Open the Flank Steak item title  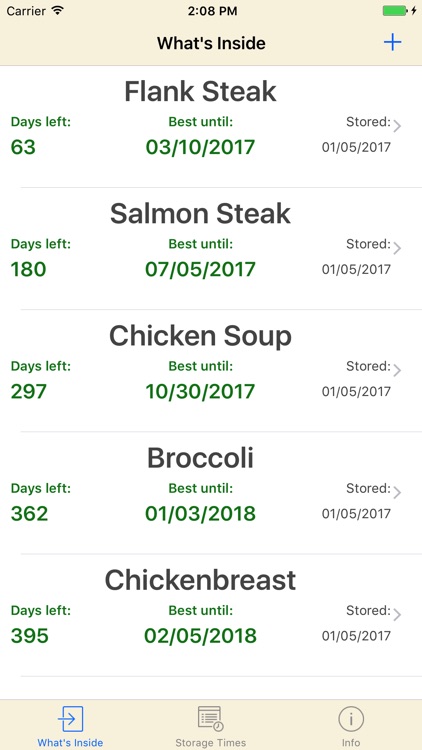click(x=200, y=91)
